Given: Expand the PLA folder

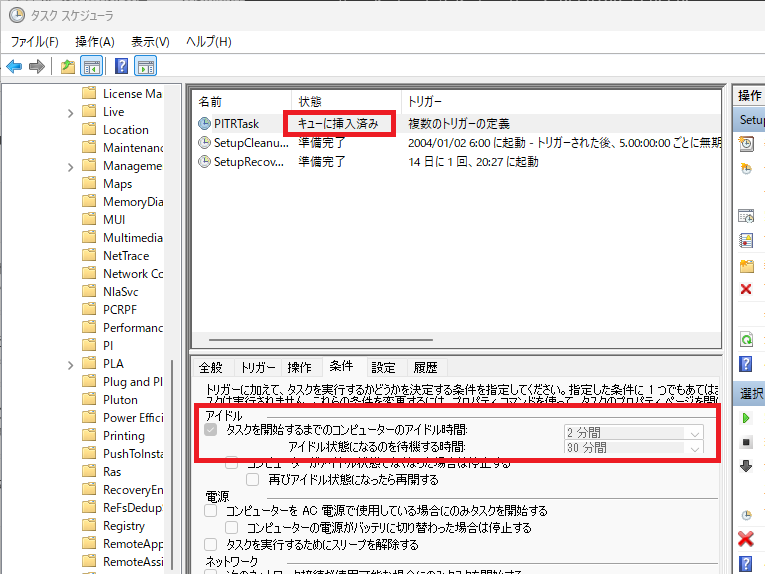Looking at the screenshot, I should (x=70, y=365).
